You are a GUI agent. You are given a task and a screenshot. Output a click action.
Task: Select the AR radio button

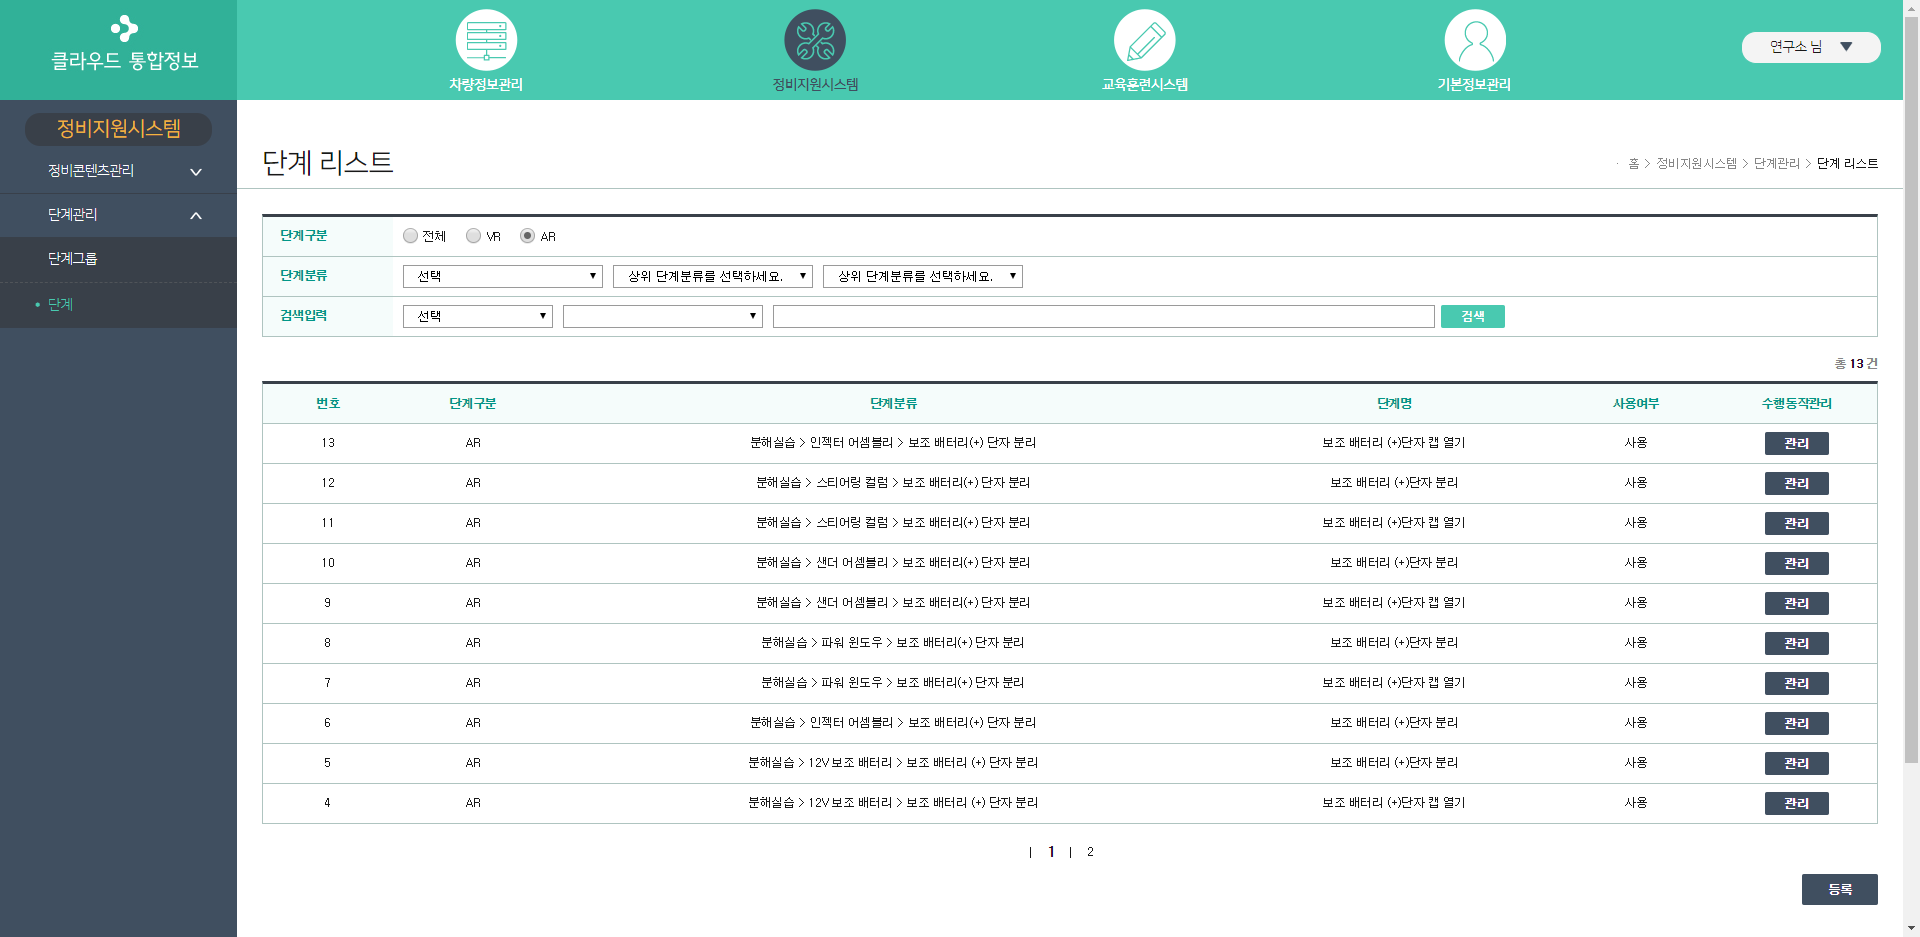pyautogui.click(x=527, y=236)
